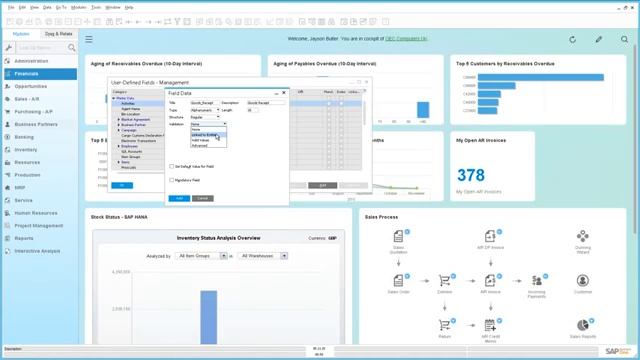640x360 pixels.
Task: Tick the Mandatory Field checkbox
Action: point(171,180)
